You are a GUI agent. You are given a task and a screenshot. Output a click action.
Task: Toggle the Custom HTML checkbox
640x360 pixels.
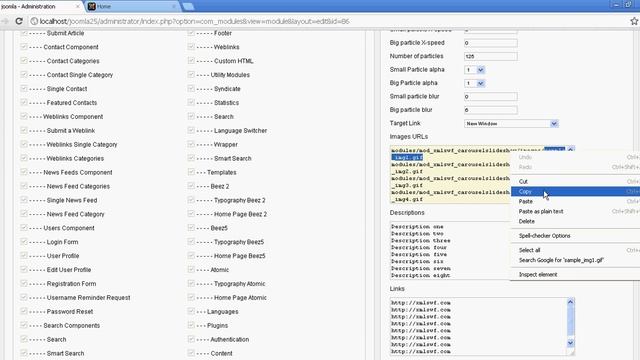[191, 60]
